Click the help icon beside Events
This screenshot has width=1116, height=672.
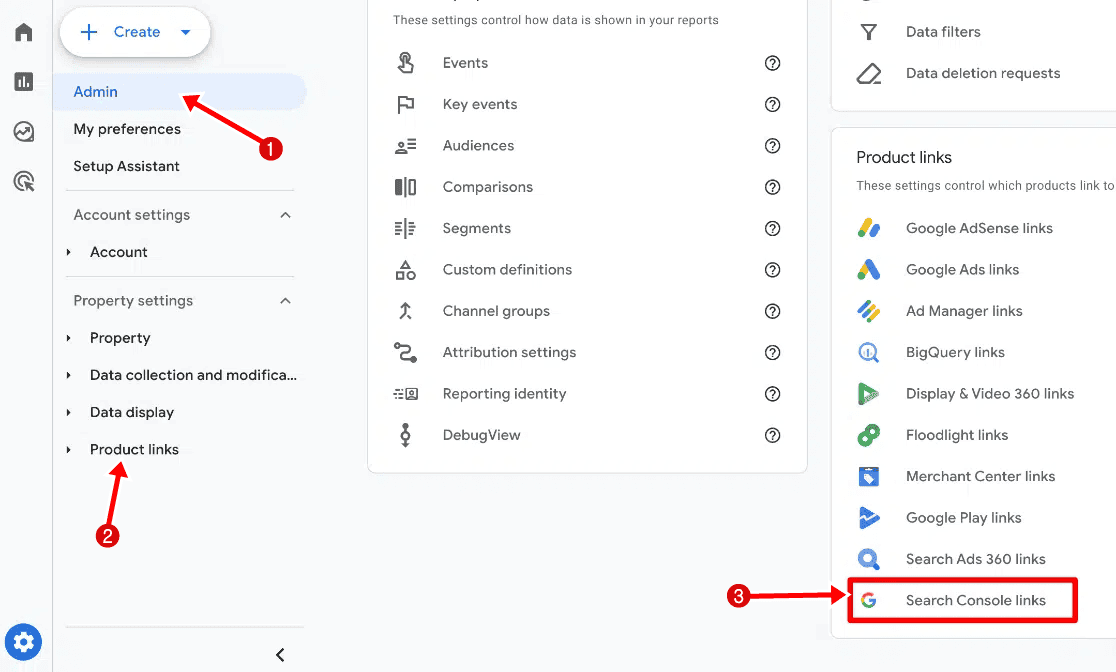pyautogui.click(x=772, y=63)
